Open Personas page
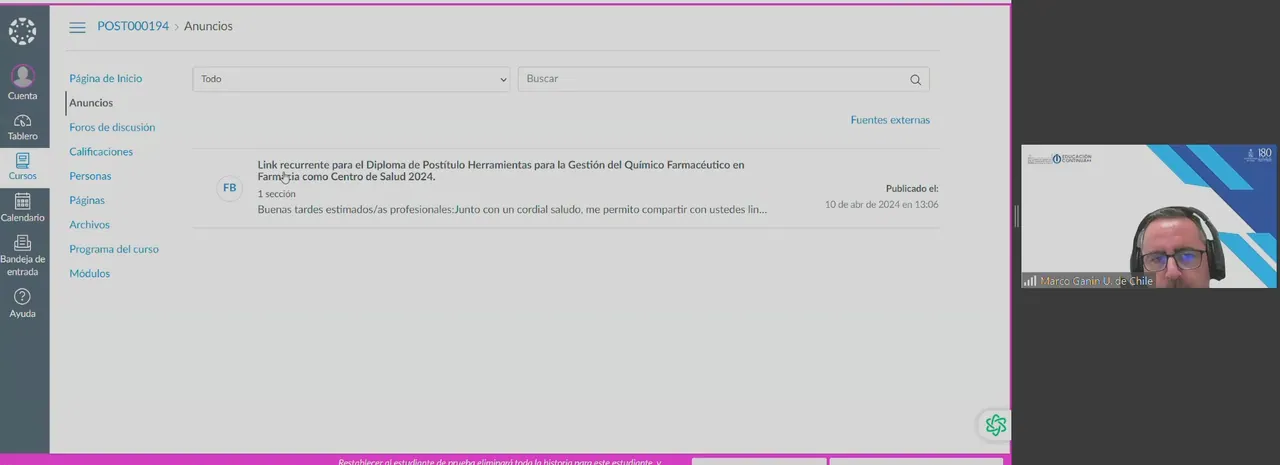This screenshot has width=1280, height=465. click(x=90, y=176)
